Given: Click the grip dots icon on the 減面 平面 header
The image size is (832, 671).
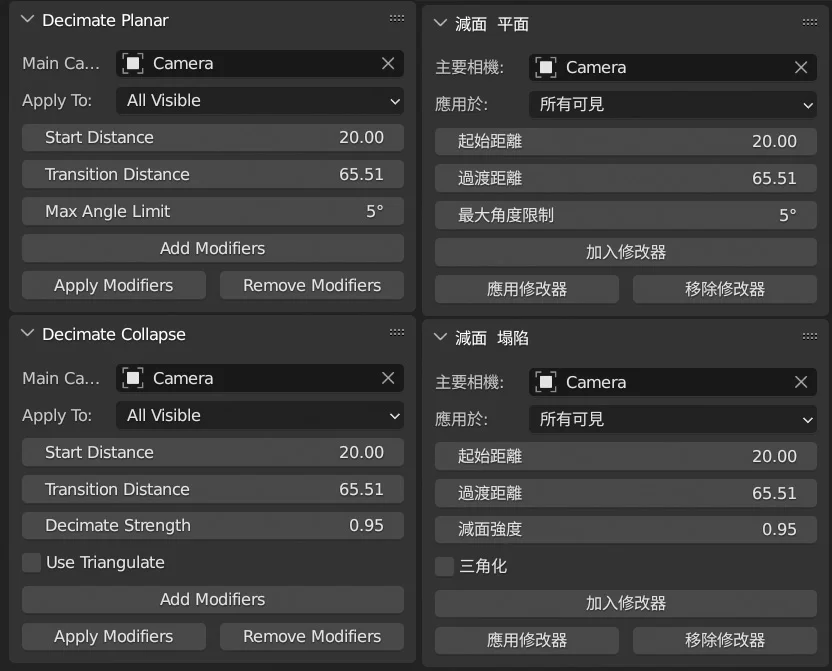Looking at the screenshot, I should click(809, 22).
